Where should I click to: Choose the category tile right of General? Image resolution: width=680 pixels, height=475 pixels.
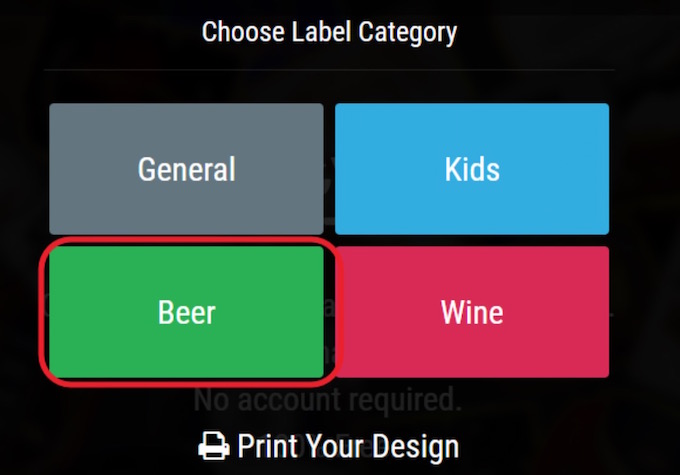pyautogui.click(x=472, y=169)
